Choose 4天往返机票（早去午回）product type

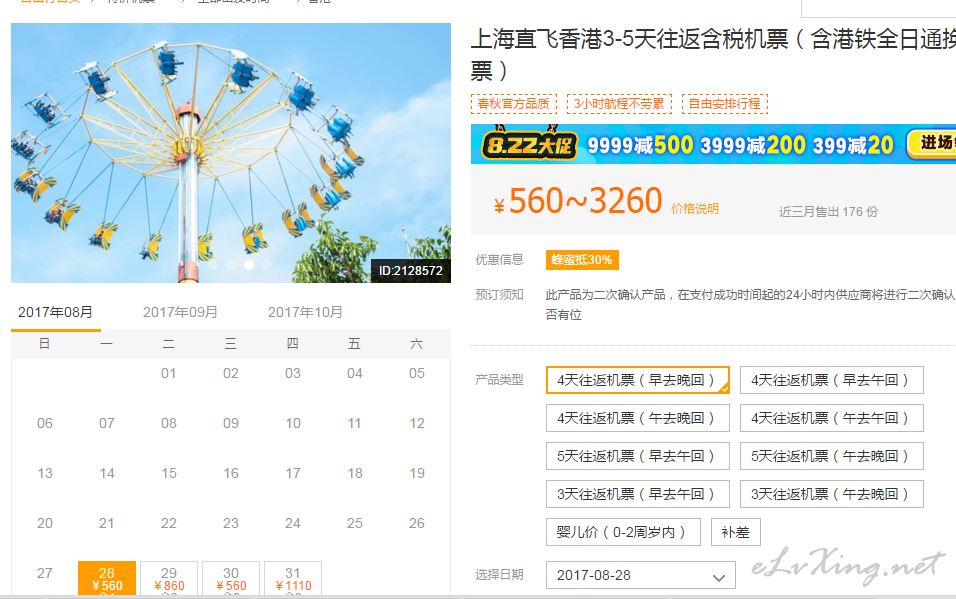click(832, 380)
